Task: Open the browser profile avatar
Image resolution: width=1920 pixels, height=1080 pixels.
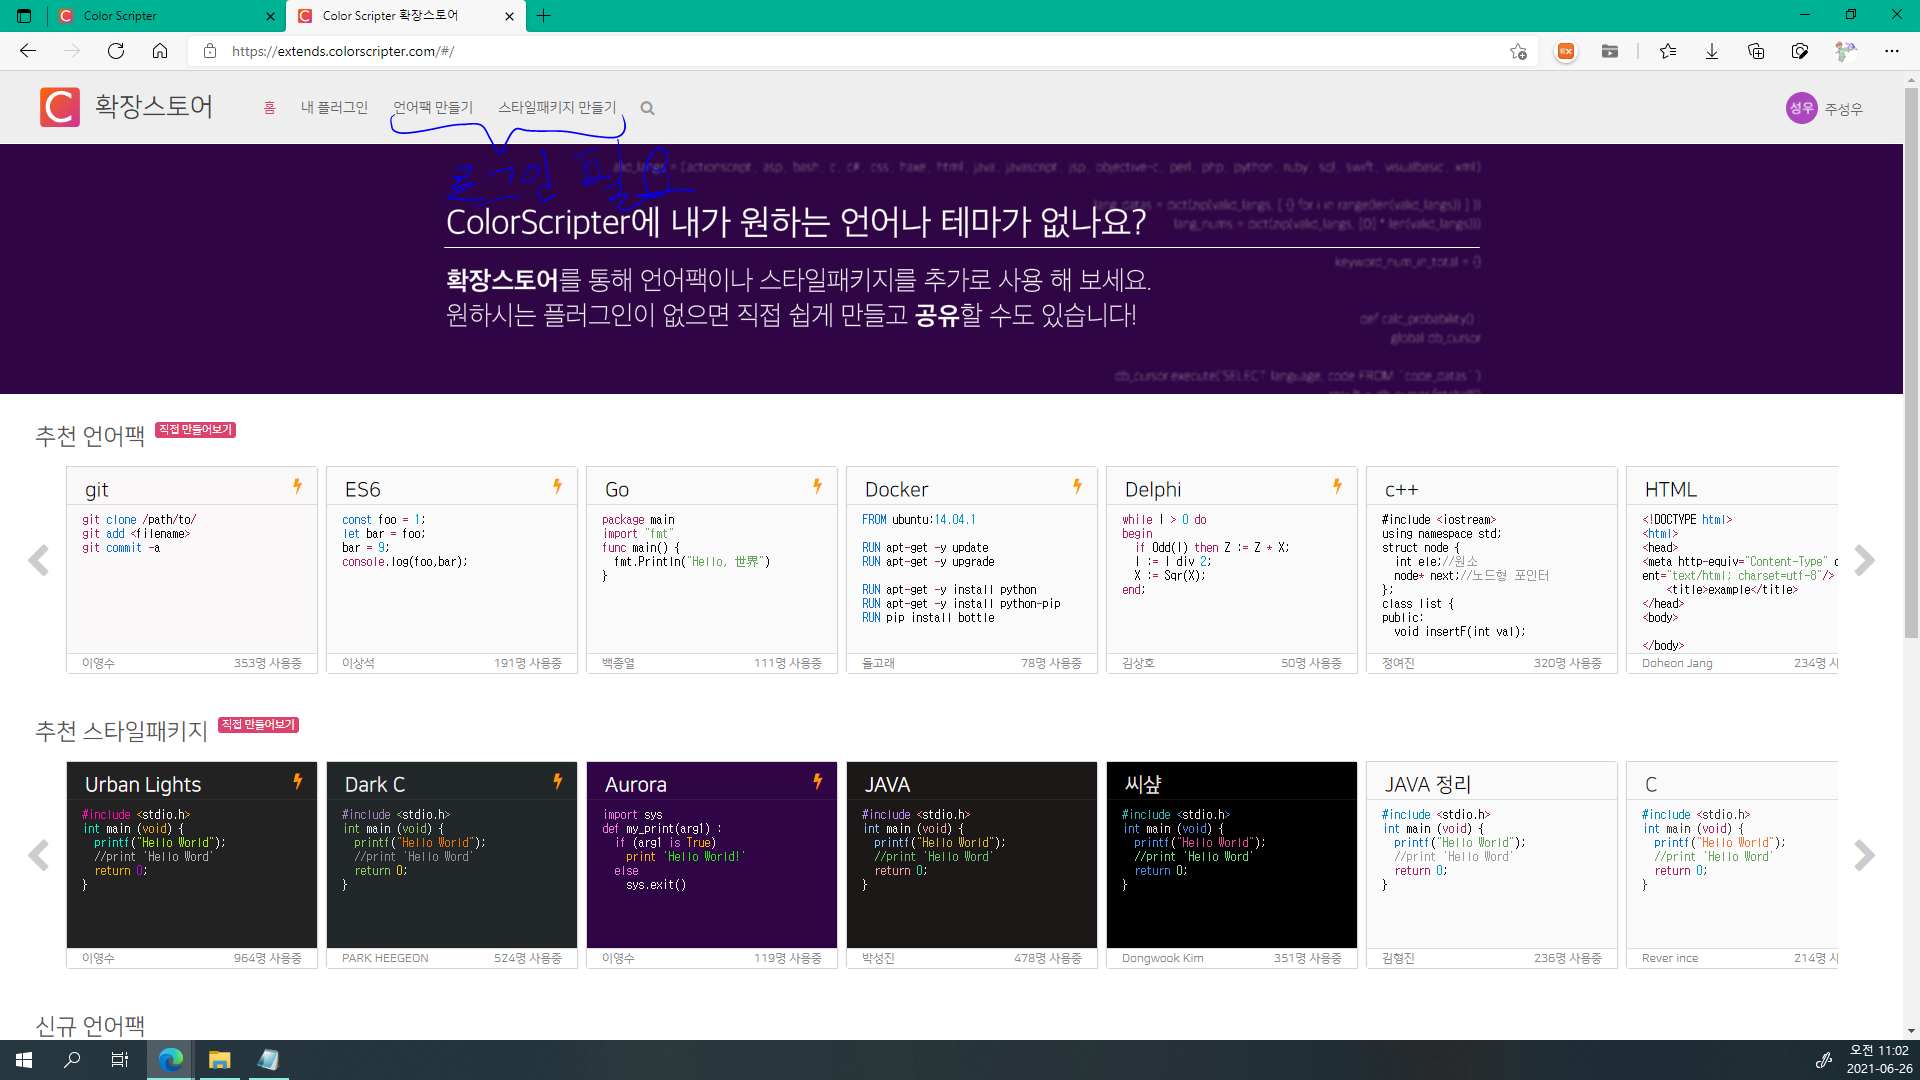Action: point(1846,51)
